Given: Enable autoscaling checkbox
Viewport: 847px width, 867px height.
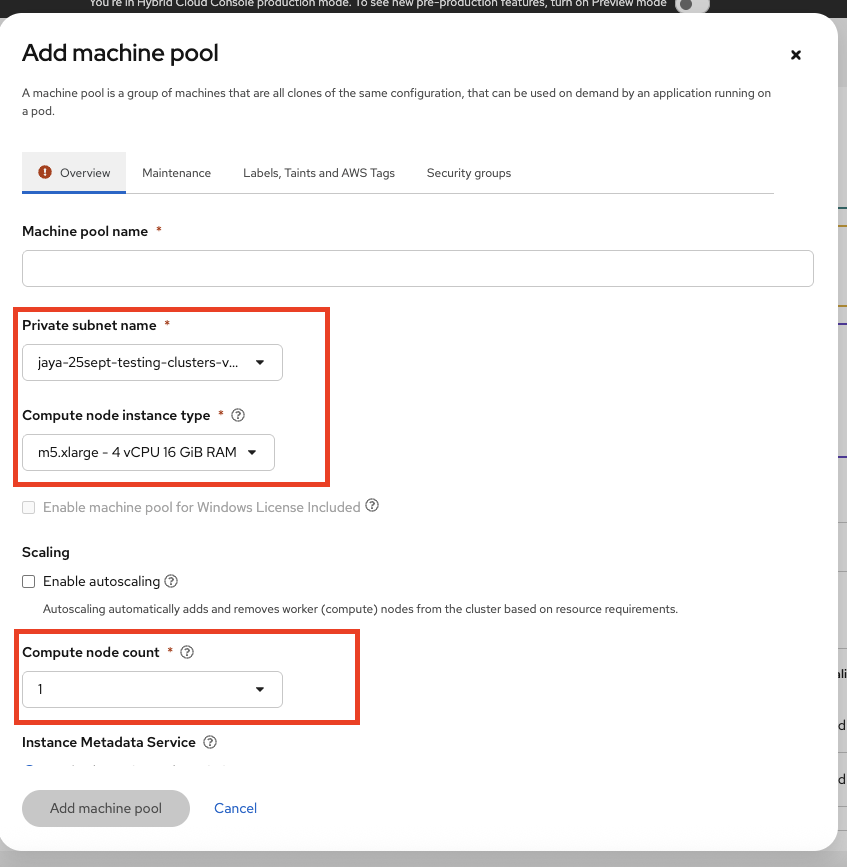Looking at the screenshot, I should click(29, 581).
